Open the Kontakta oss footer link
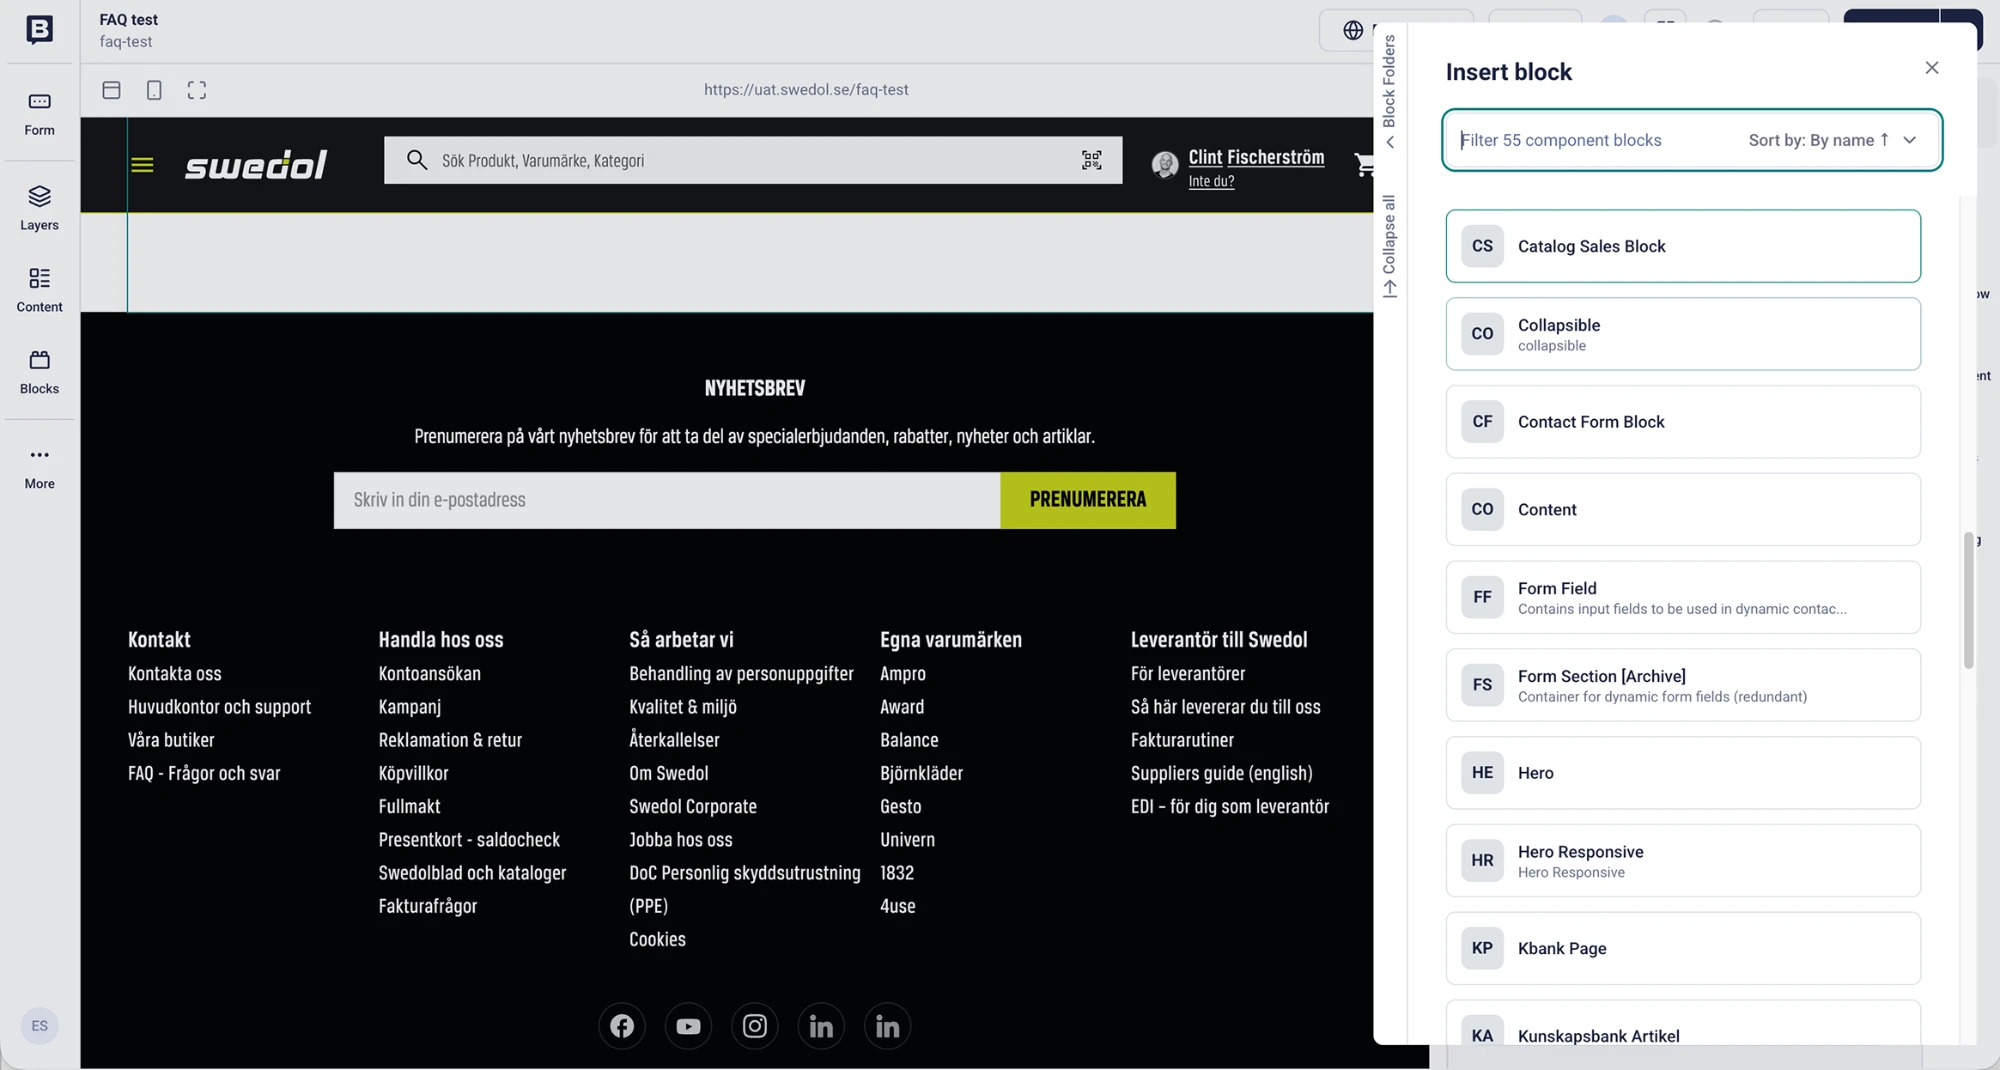The height and width of the screenshot is (1070, 2000). click(175, 673)
